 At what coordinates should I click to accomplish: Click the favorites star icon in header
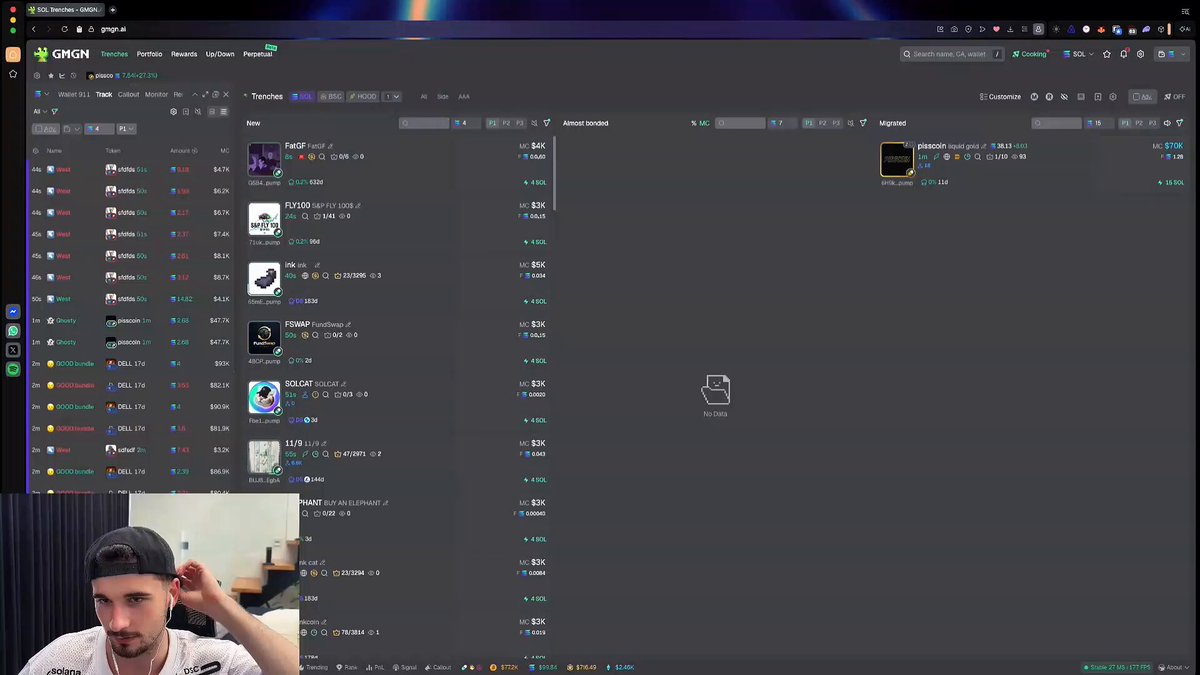click(x=1107, y=54)
